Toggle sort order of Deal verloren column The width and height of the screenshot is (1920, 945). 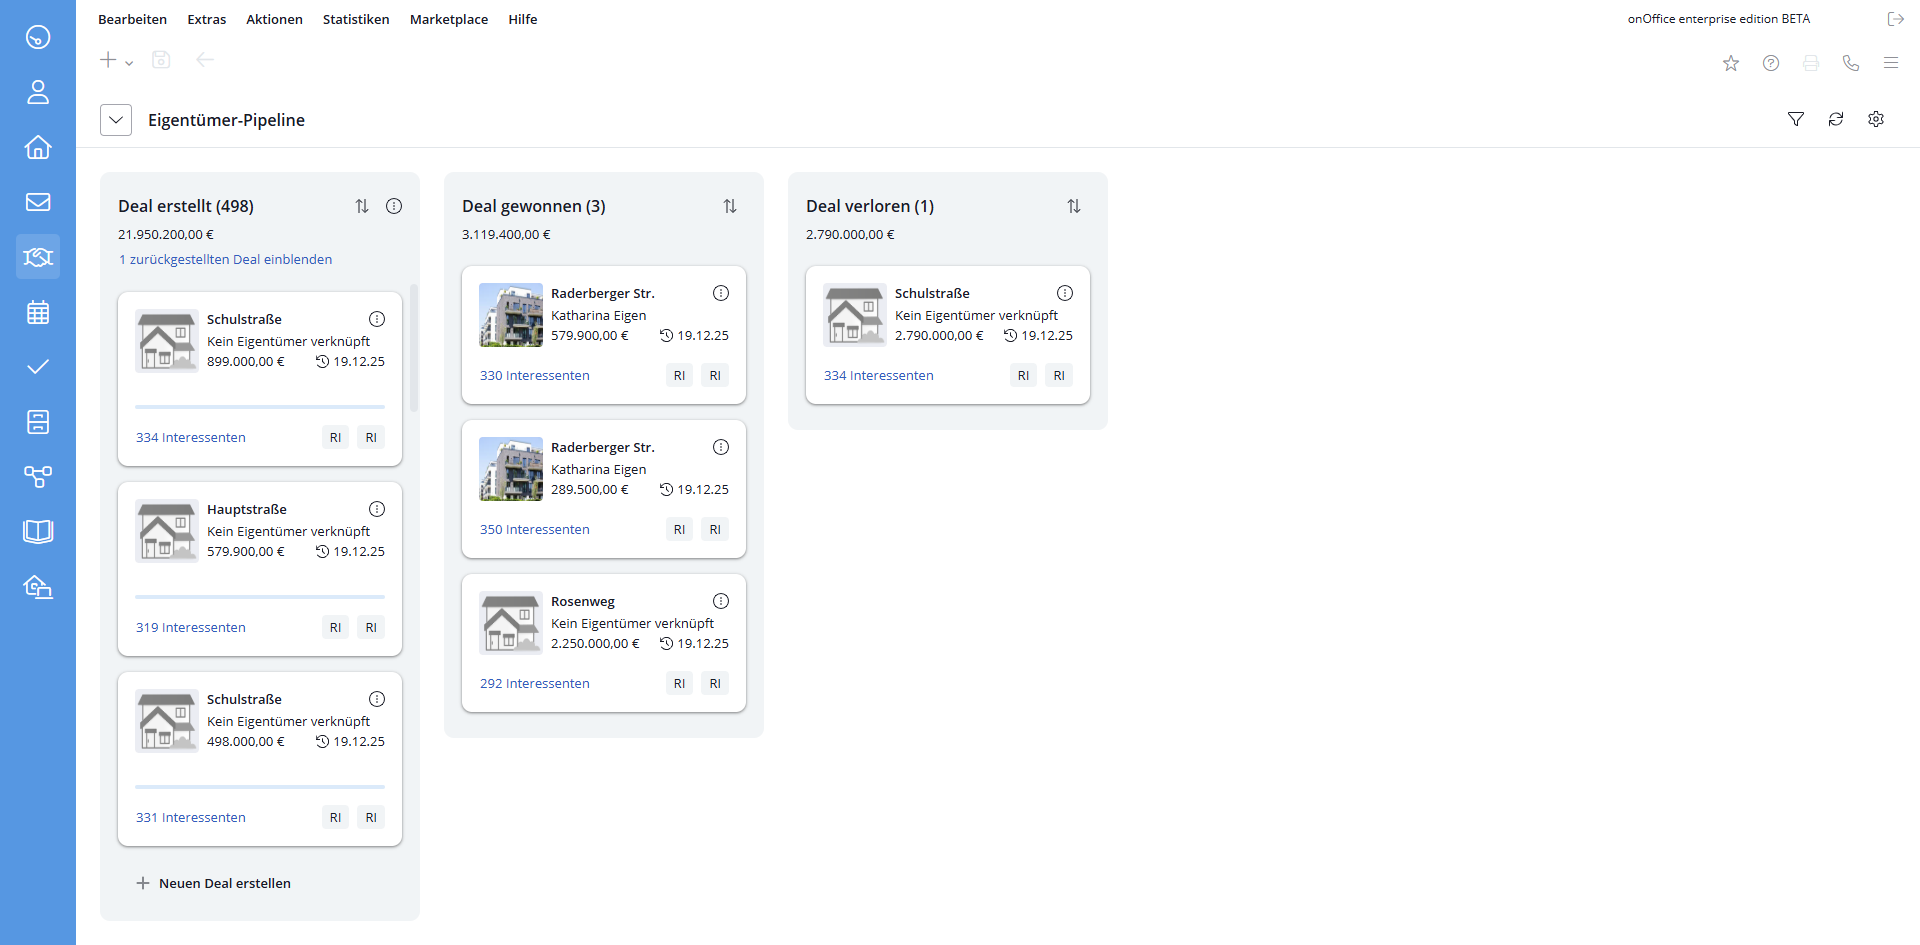[x=1074, y=206]
